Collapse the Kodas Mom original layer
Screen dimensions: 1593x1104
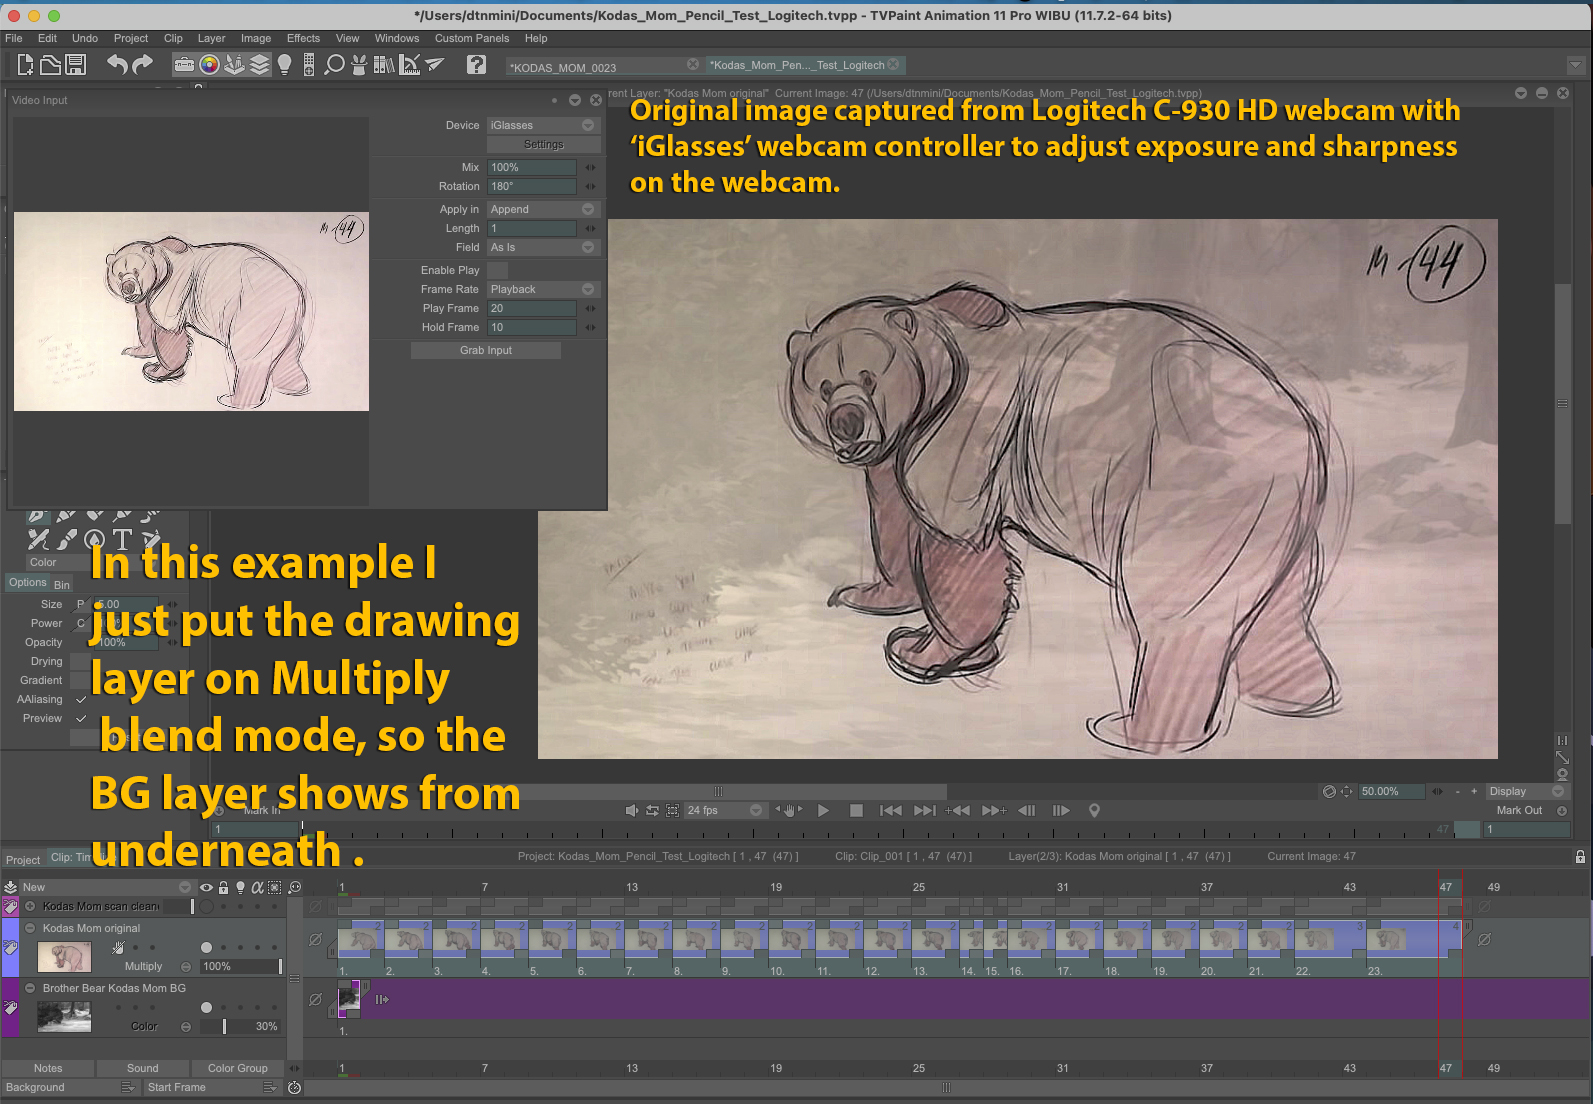[30, 928]
